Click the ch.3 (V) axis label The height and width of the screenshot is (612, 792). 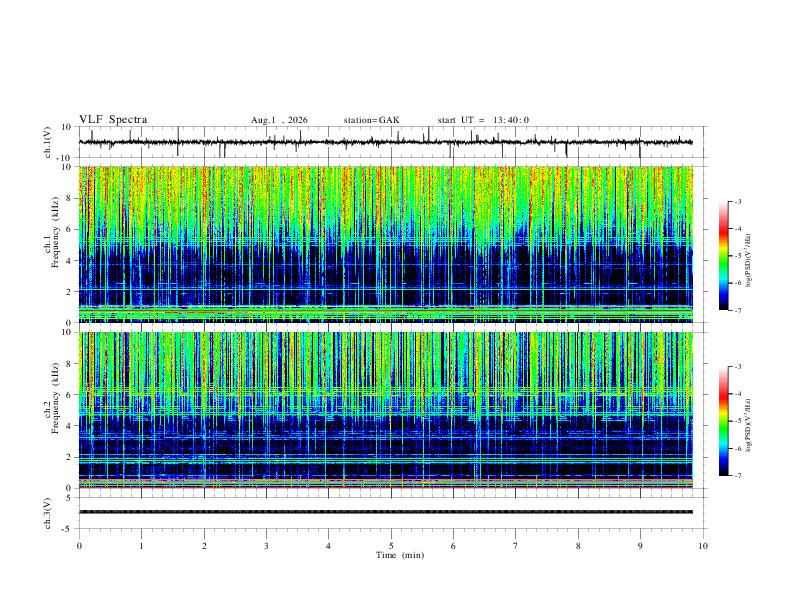(47, 513)
